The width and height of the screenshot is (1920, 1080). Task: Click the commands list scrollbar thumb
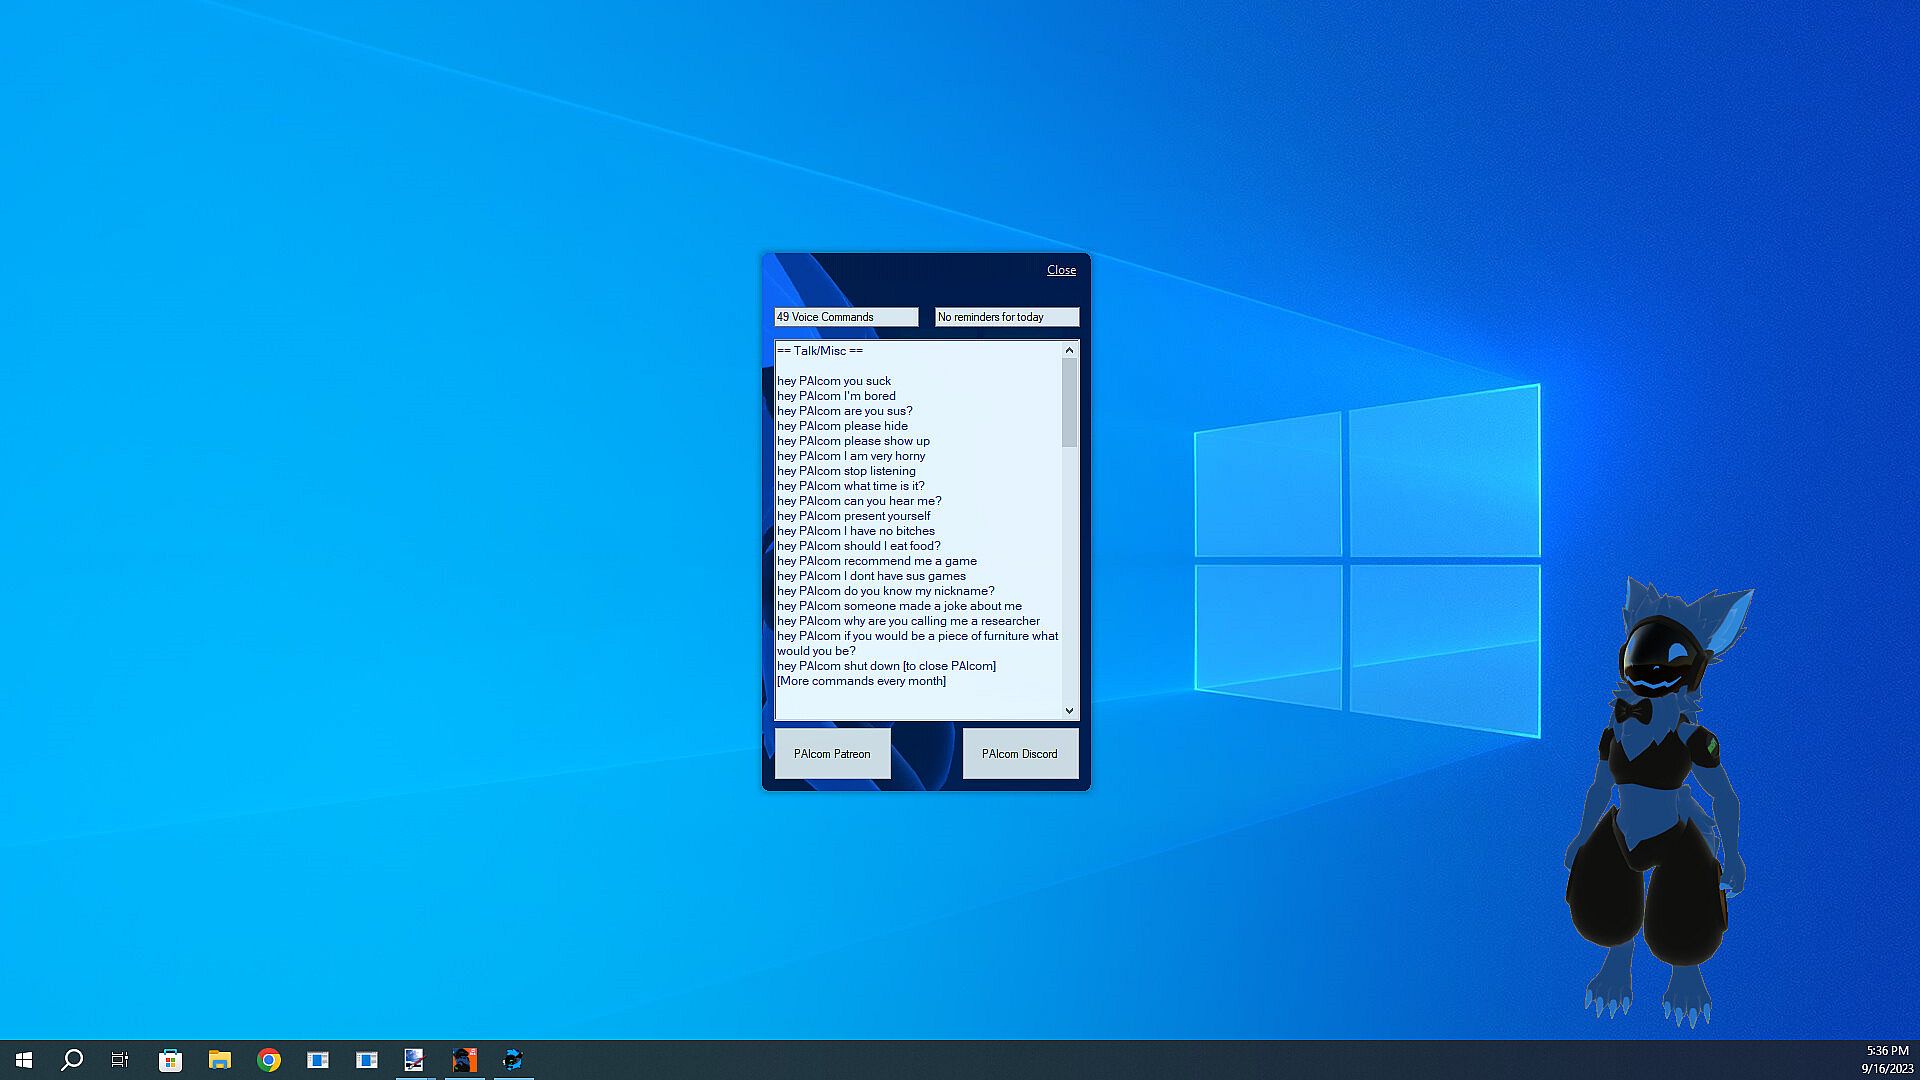click(x=1069, y=402)
